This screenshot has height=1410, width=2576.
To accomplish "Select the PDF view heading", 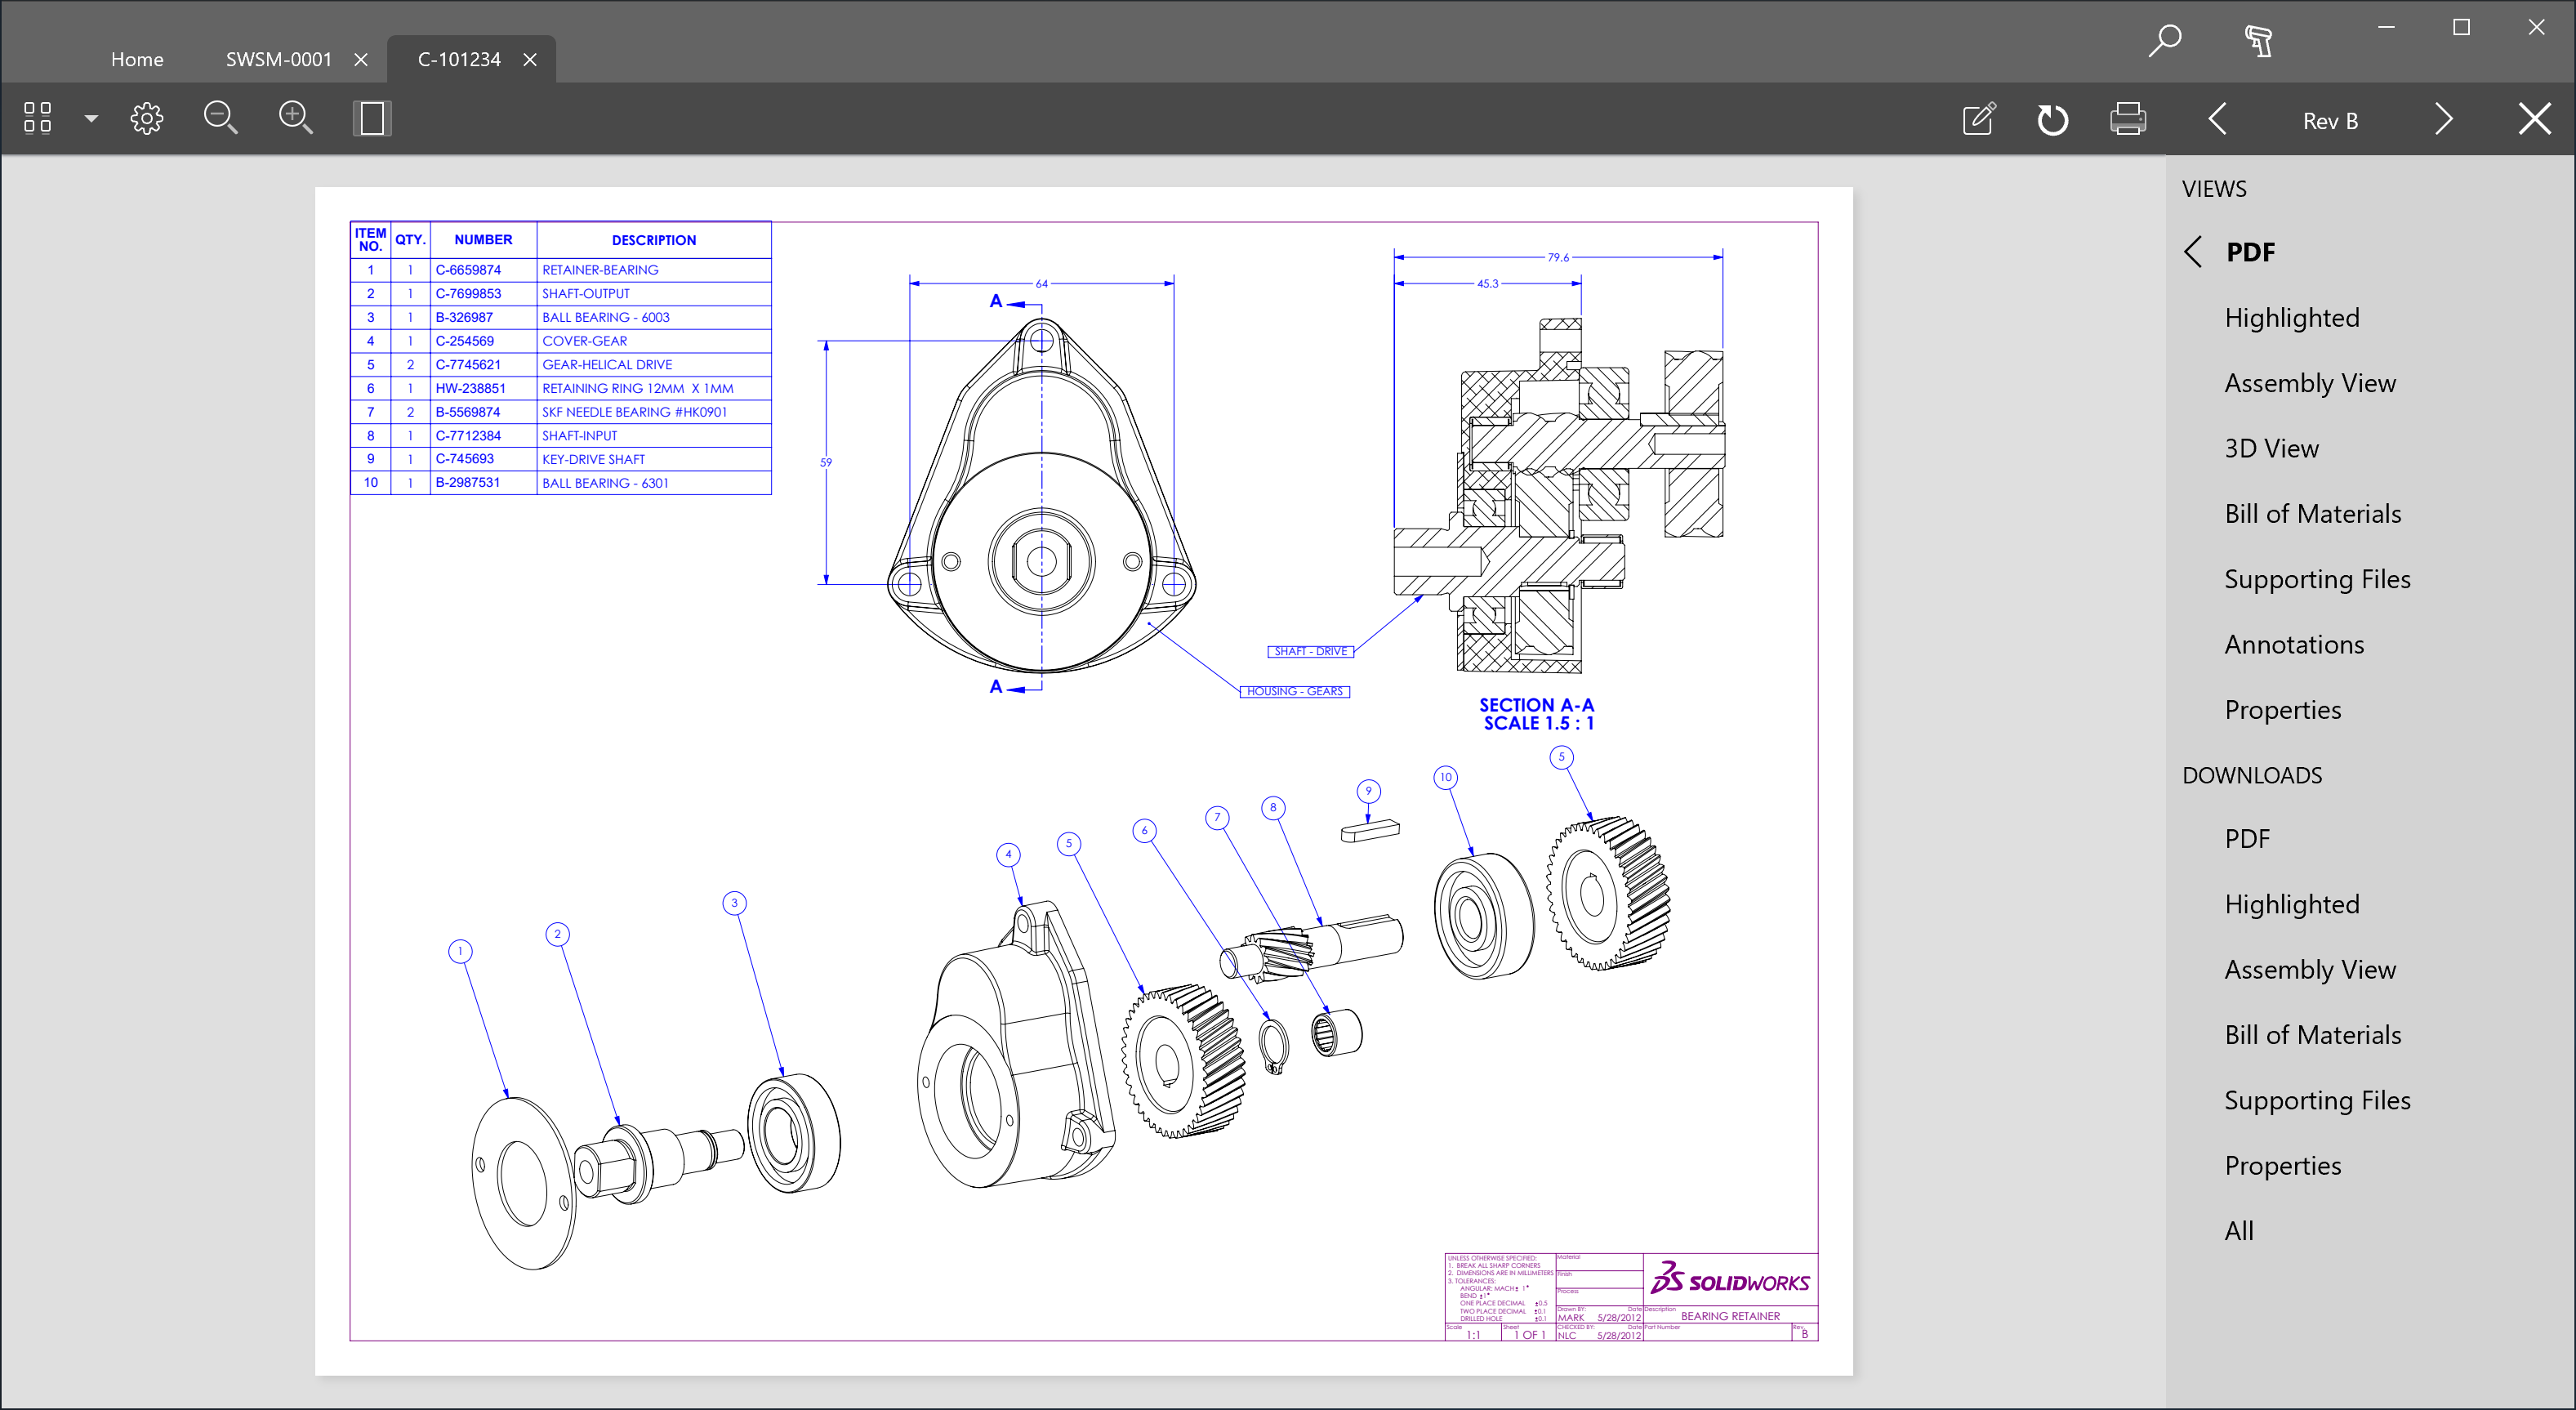I will tap(2250, 252).
